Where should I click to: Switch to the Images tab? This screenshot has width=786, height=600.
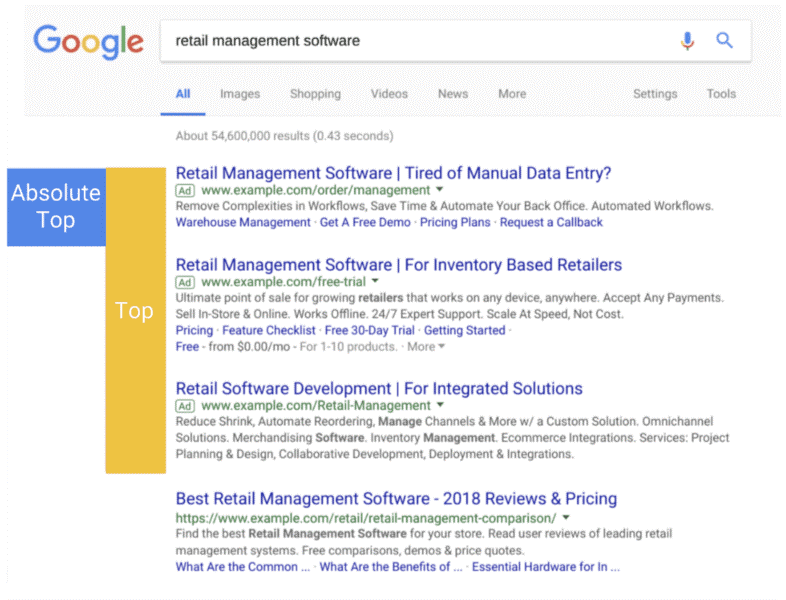click(240, 94)
